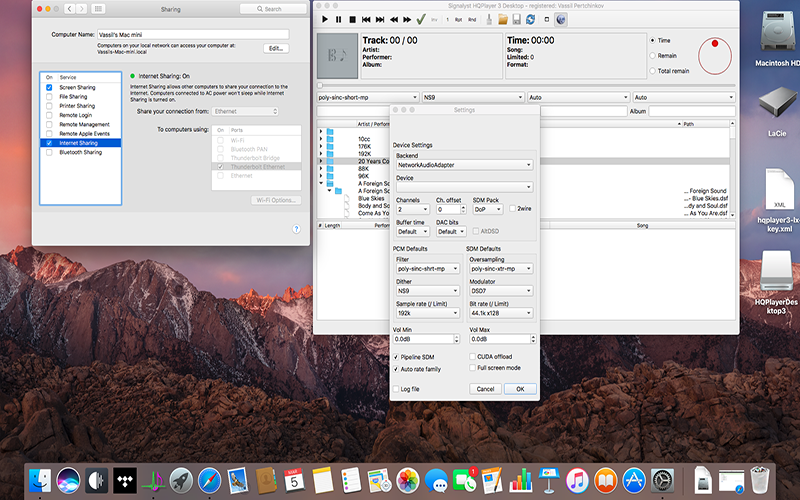The height and width of the screenshot is (500, 800).
Task: Open System Preferences from the Dock
Action: pos(663,481)
